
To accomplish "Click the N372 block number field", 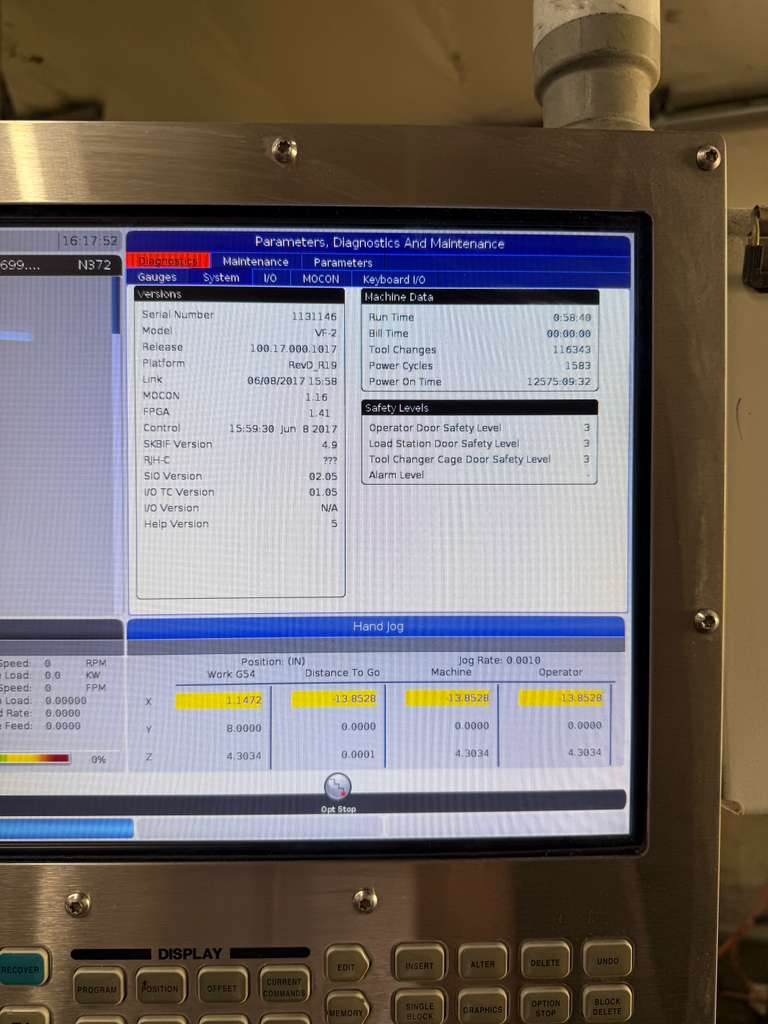I will click(x=95, y=265).
